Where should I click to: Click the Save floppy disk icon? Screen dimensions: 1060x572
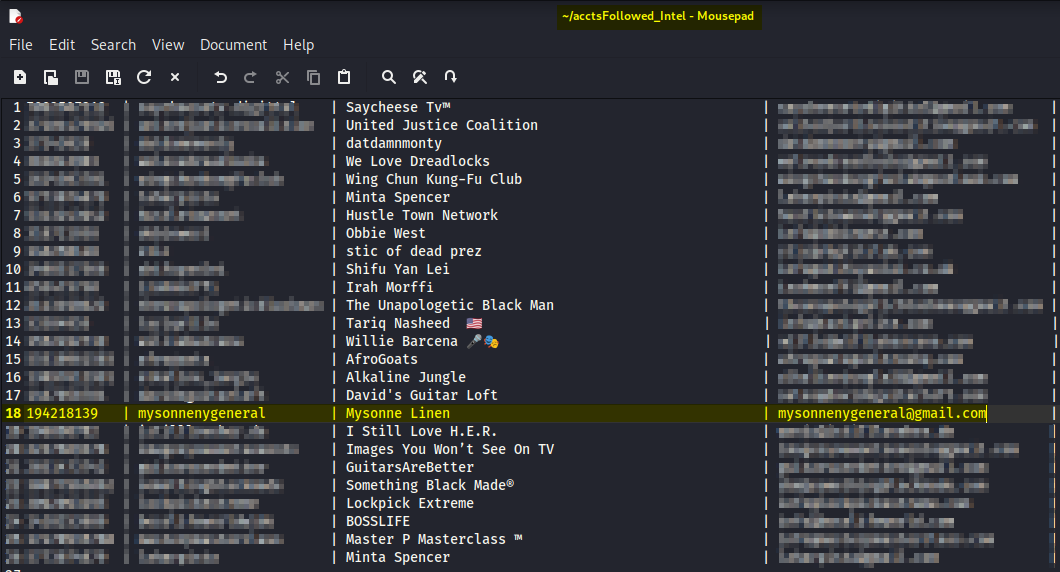point(82,77)
